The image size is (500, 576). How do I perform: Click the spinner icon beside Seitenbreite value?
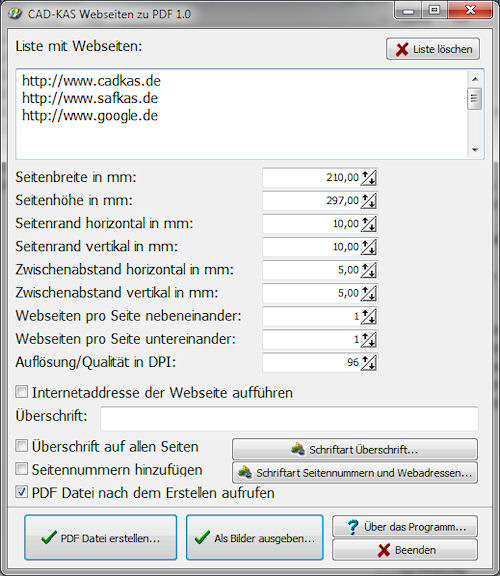click(x=368, y=178)
